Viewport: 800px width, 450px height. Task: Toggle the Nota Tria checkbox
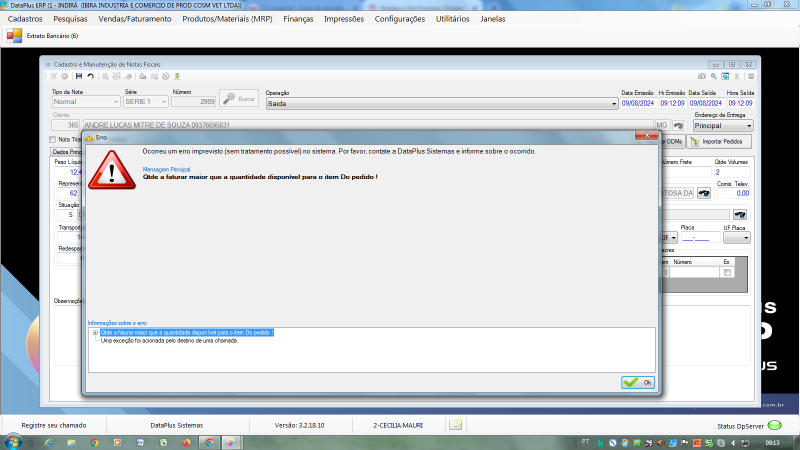53,139
